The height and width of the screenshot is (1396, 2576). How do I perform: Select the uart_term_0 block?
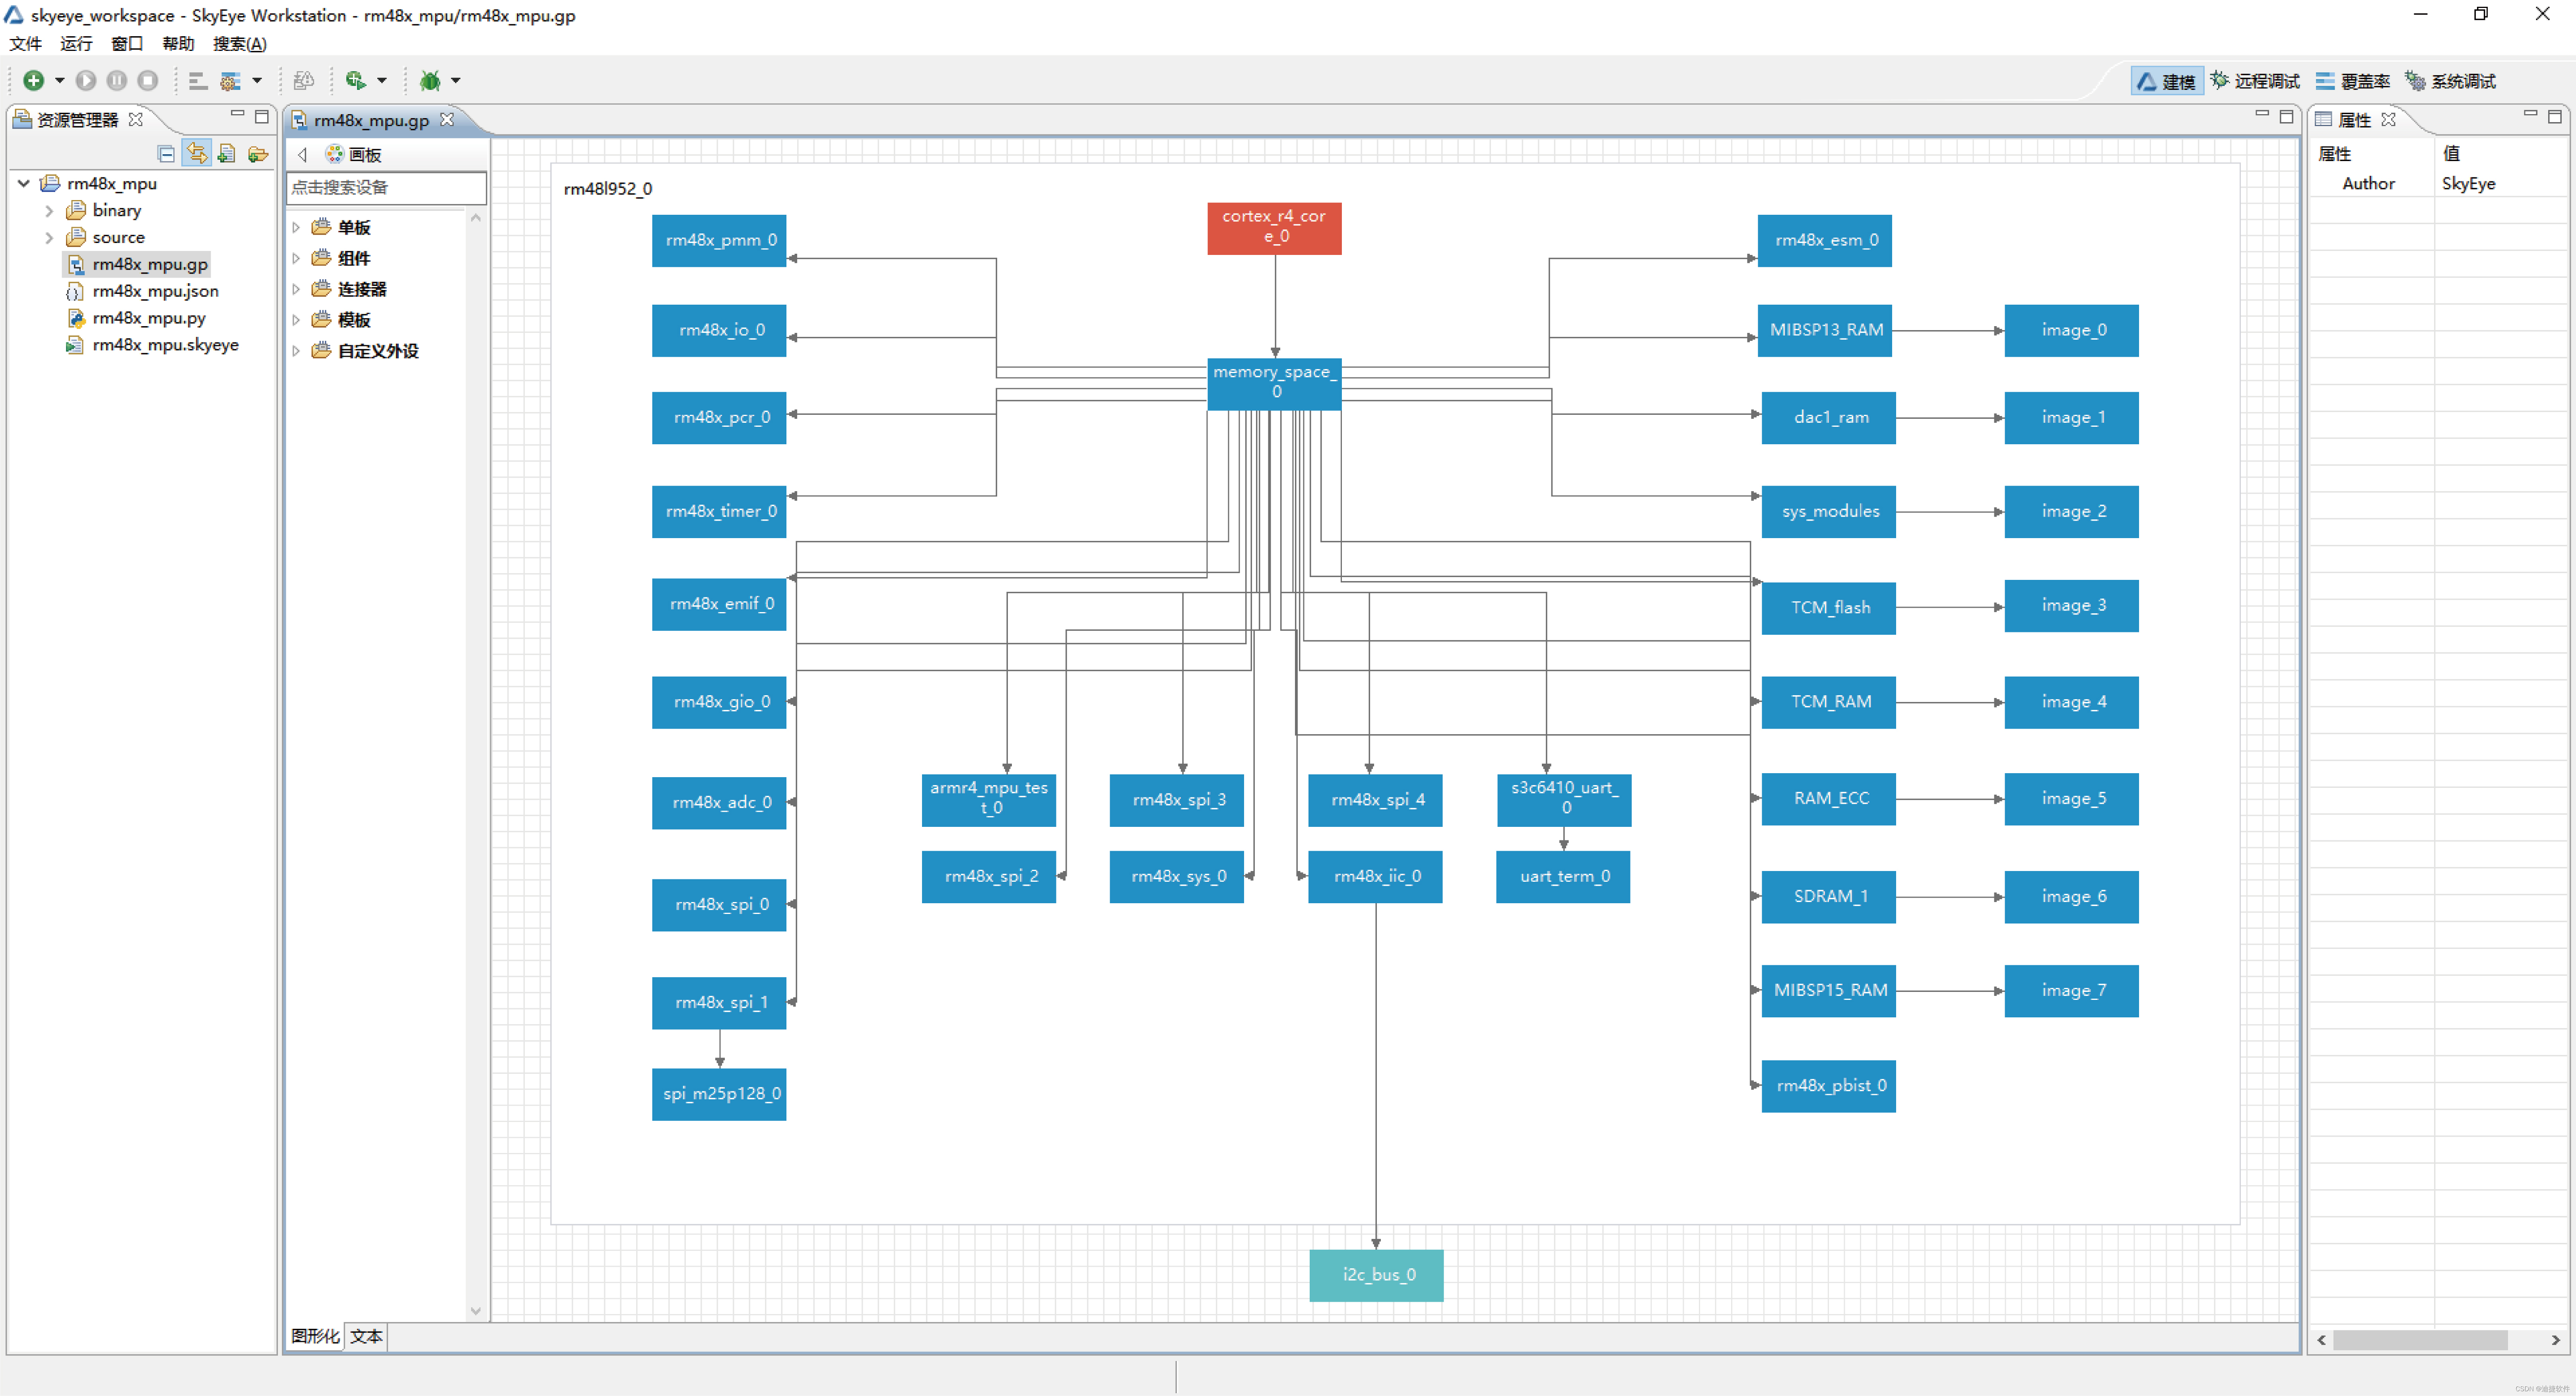point(1563,877)
